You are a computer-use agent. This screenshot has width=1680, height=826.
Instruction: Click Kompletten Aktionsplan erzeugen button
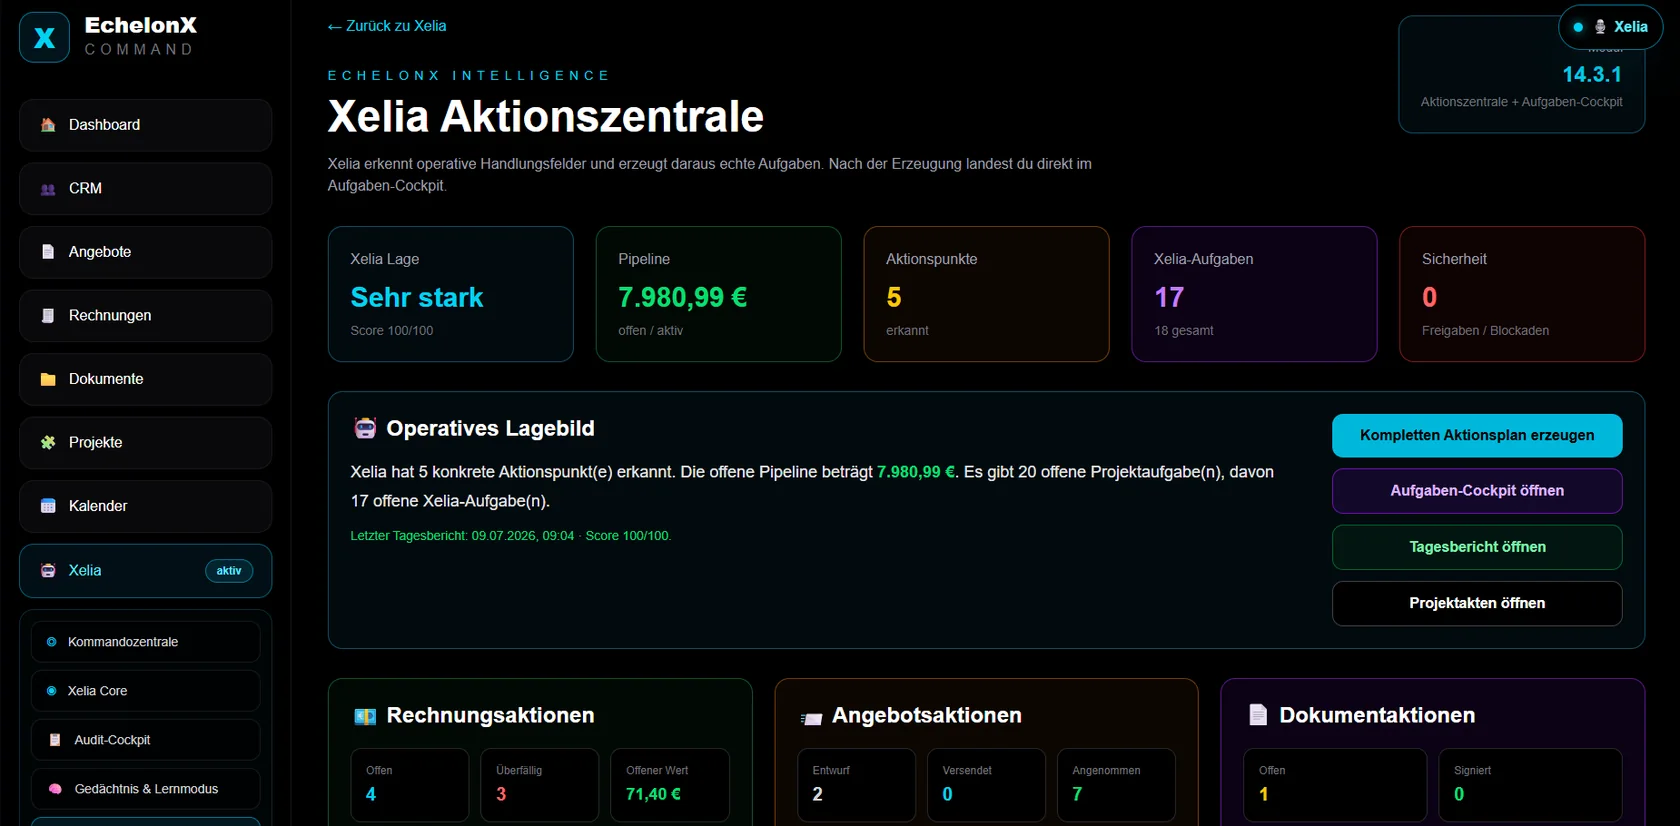tap(1477, 436)
